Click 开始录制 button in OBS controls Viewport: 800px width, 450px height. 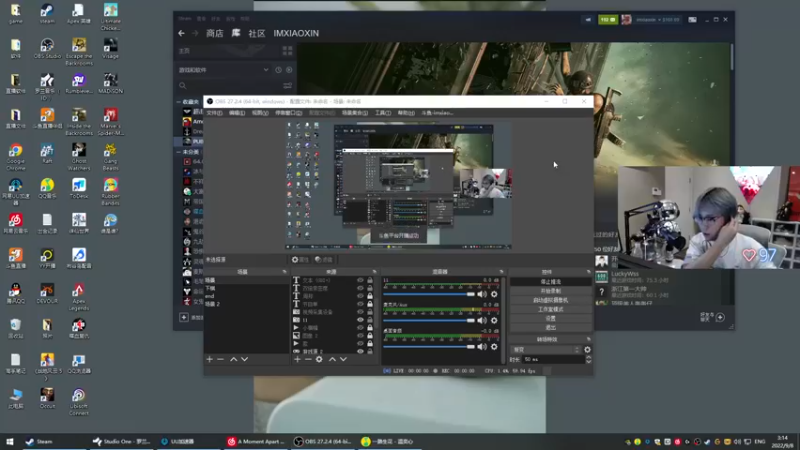pyautogui.click(x=551, y=291)
